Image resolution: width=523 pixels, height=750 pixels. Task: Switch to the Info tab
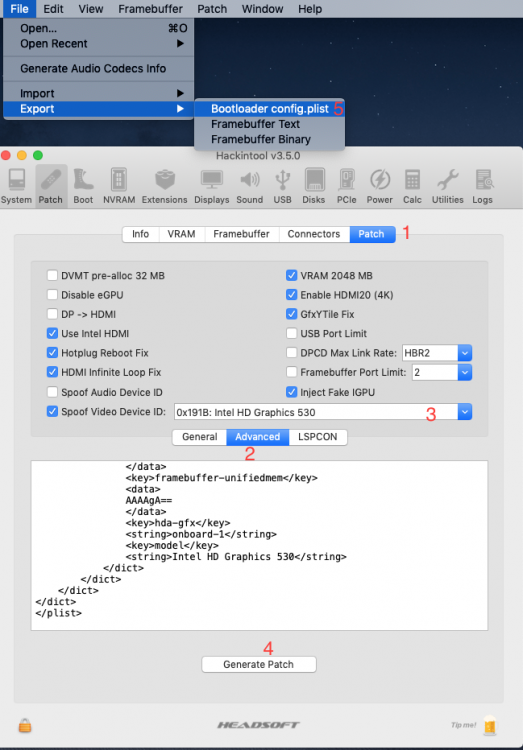click(x=140, y=234)
